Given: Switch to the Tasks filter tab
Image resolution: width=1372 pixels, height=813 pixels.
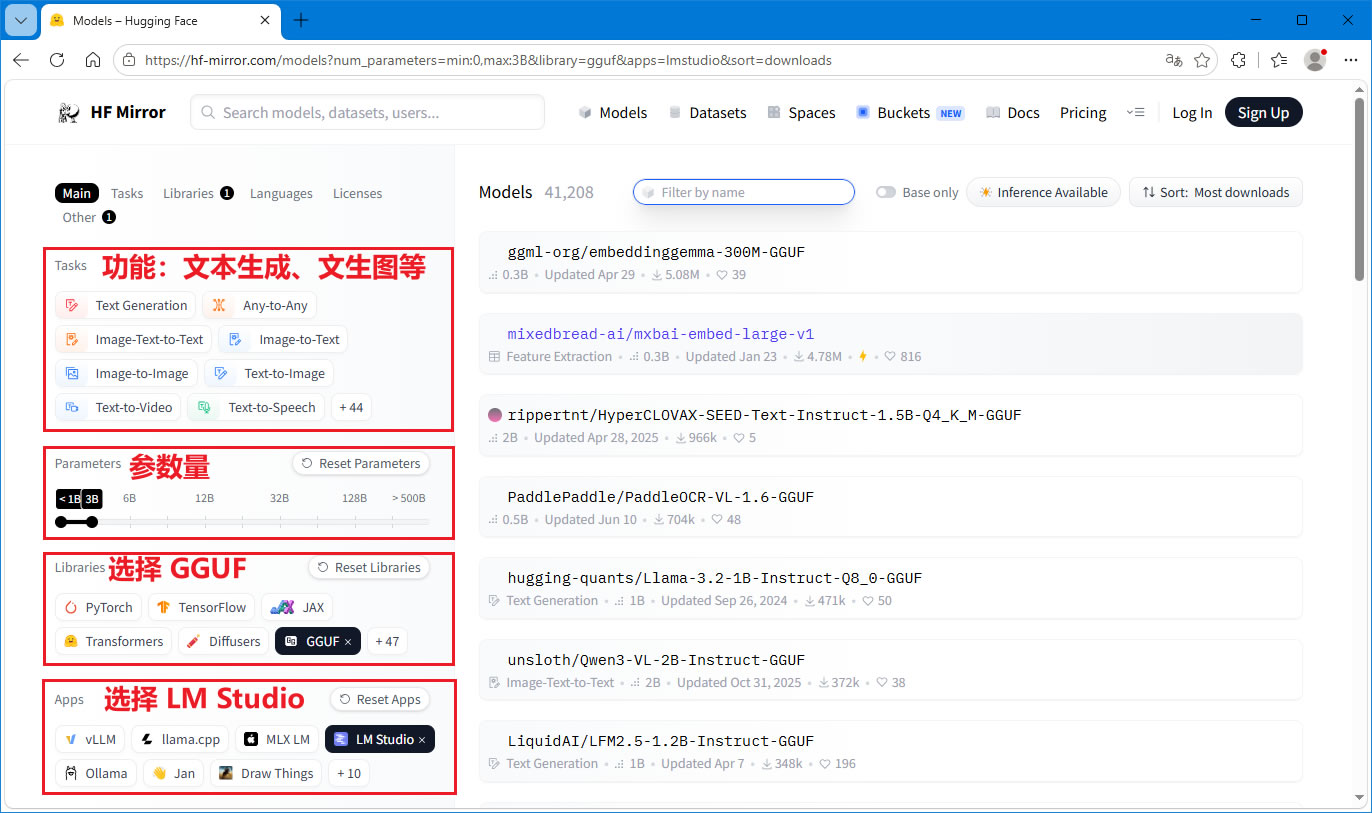Looking at the screenshot, I should tap(127, 194).
